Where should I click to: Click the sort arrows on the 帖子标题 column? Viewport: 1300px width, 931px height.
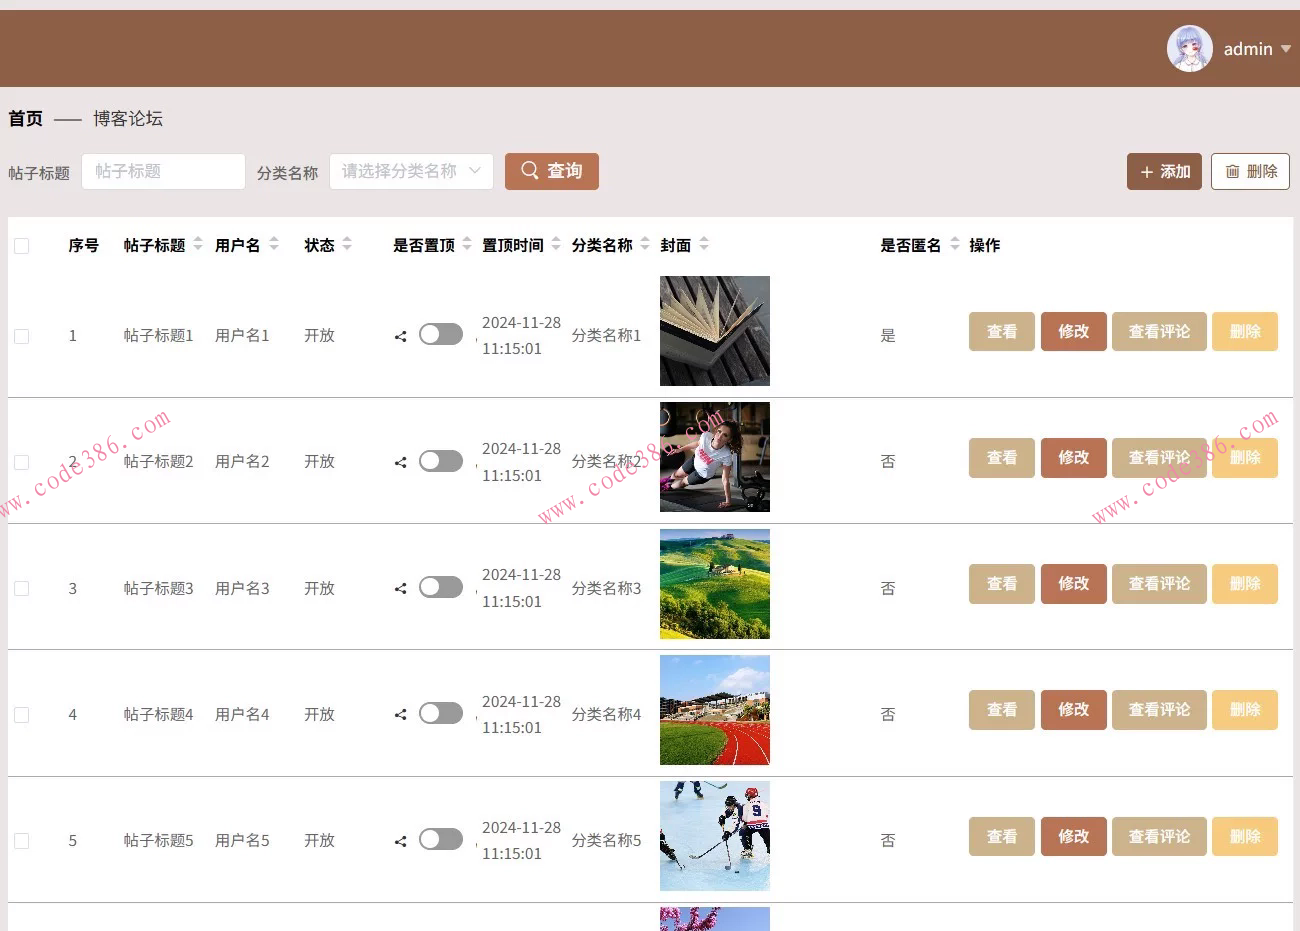(x=197, y=243)
